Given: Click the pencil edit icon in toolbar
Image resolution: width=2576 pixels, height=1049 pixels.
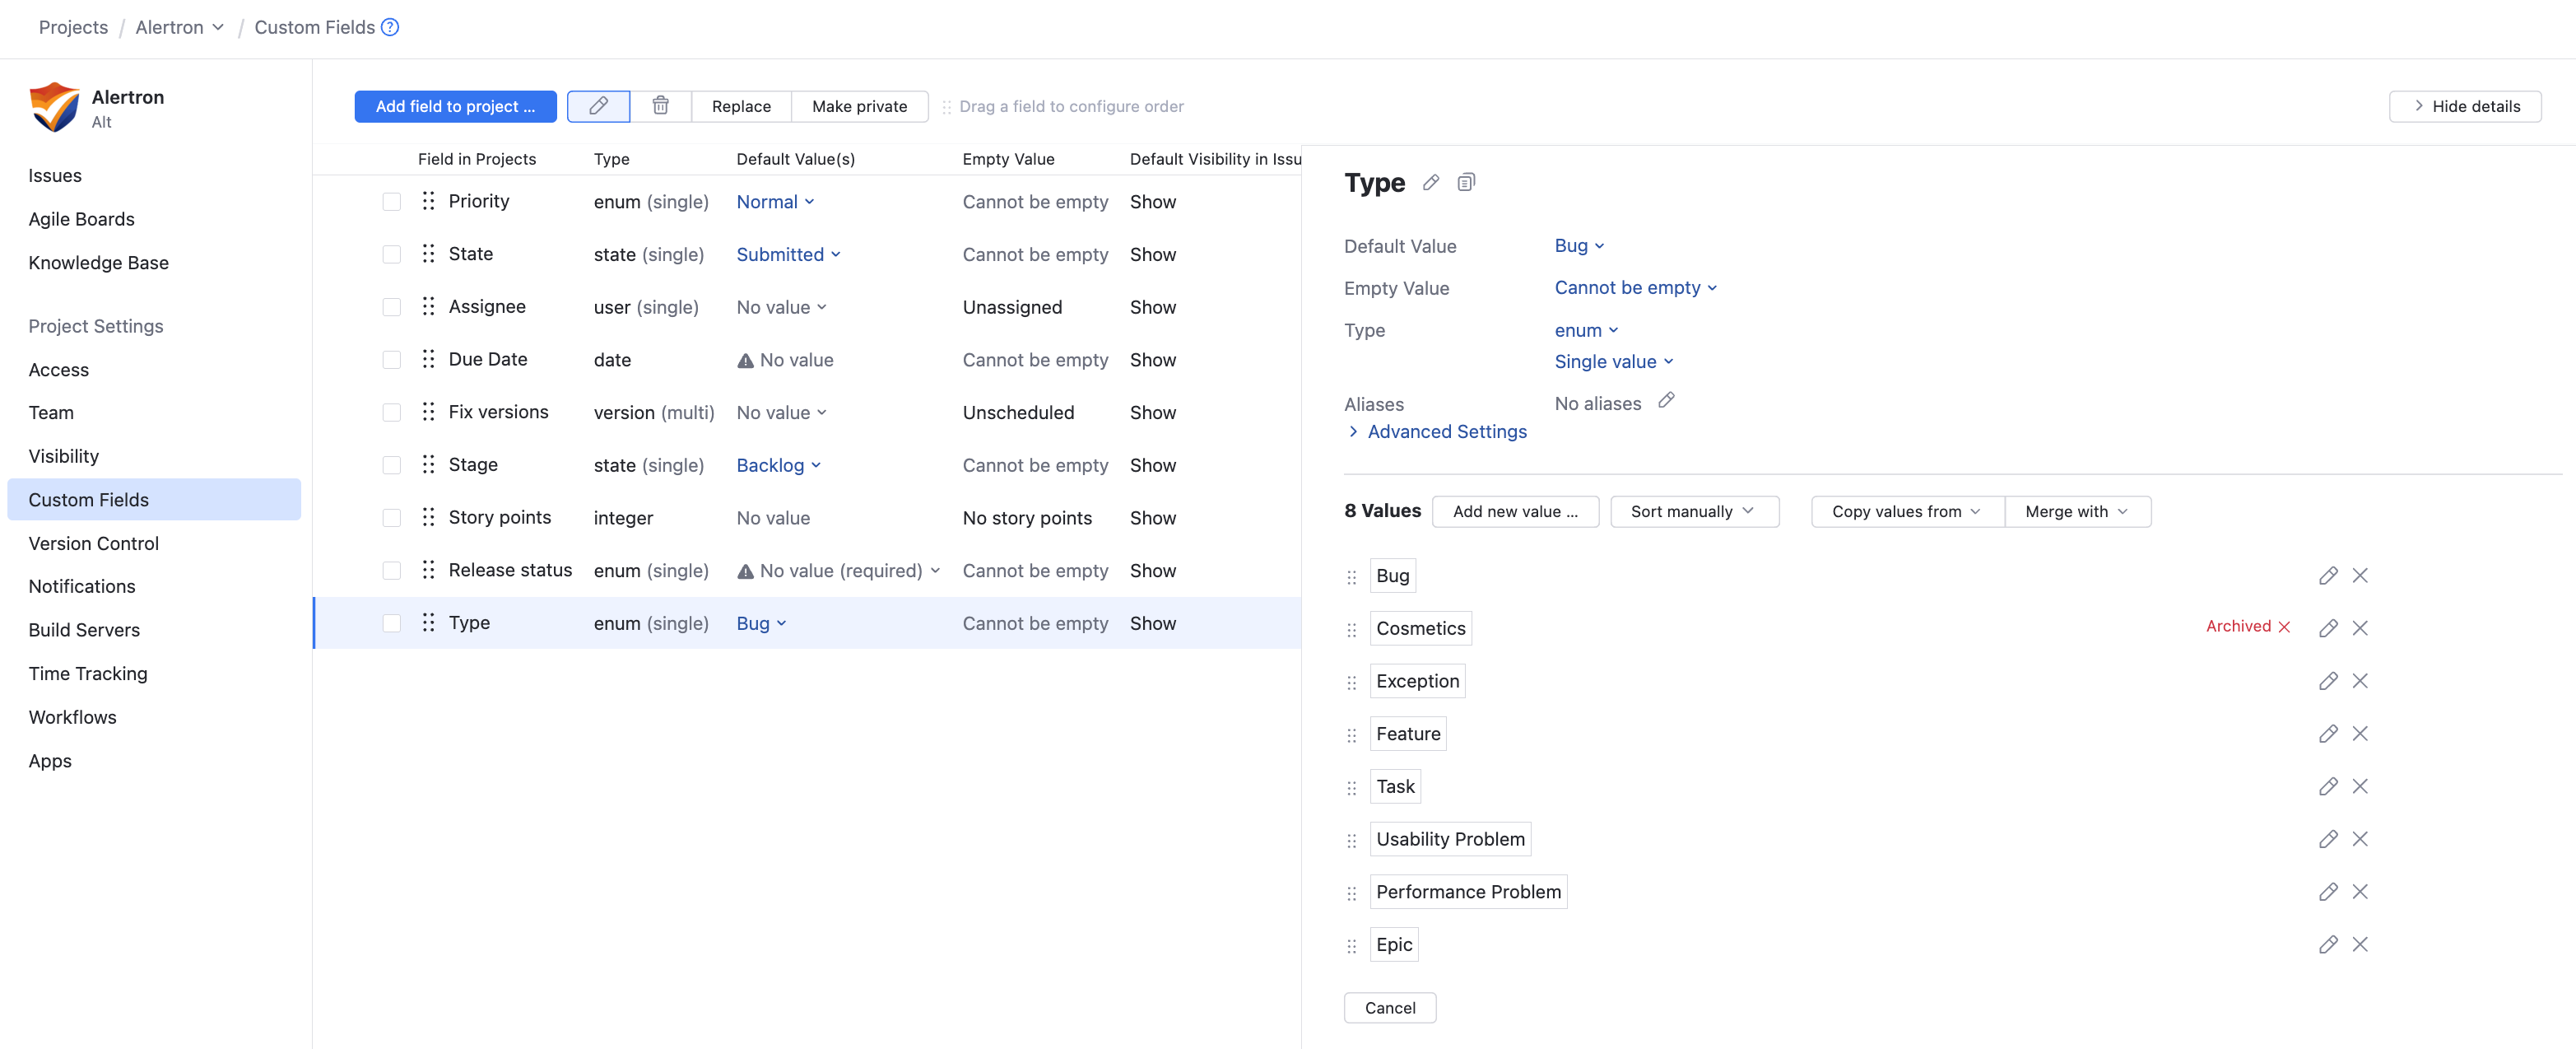Looking at the screenshot, I should pos(598,106).
